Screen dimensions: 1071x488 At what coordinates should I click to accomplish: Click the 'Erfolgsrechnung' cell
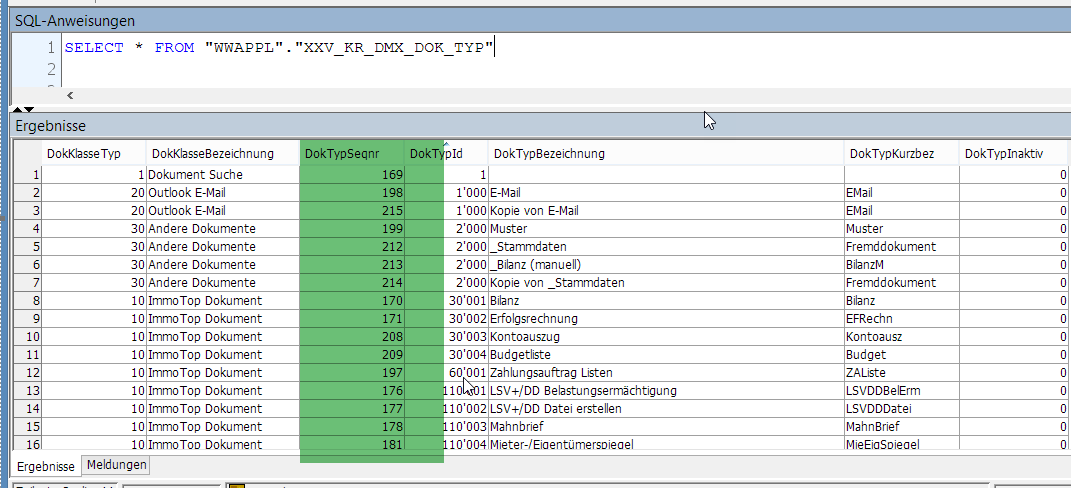pyautogui.click(x=666, y=319)
